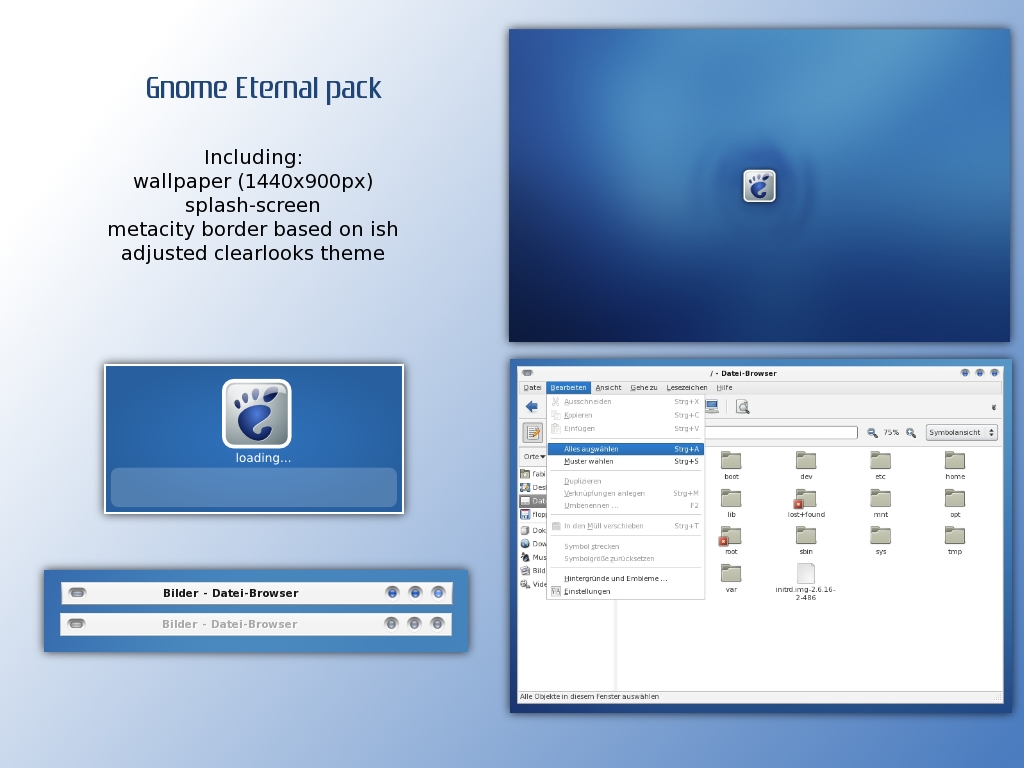Choose Alles auswählen in the menu
The width and height of the screenshot is (1024, 768).
tap(625, 449)
